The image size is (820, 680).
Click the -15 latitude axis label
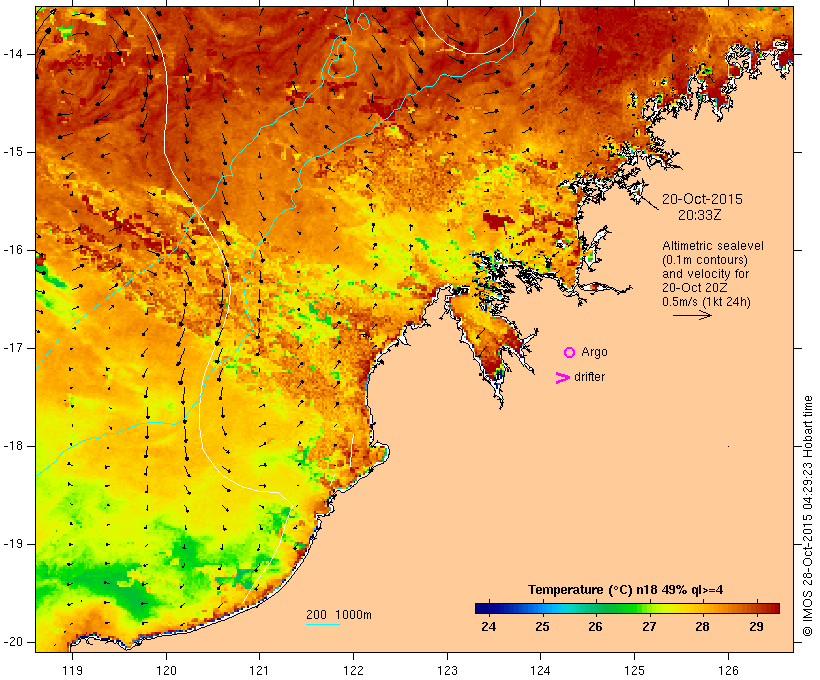13,152
